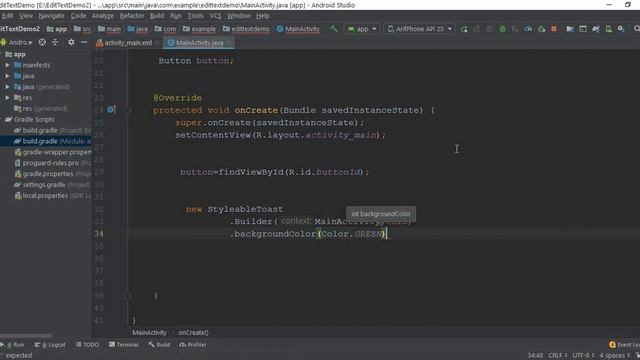Click the Debug app bug icon
The height and width of the screenshot is (360, 640).
(502, 29)
